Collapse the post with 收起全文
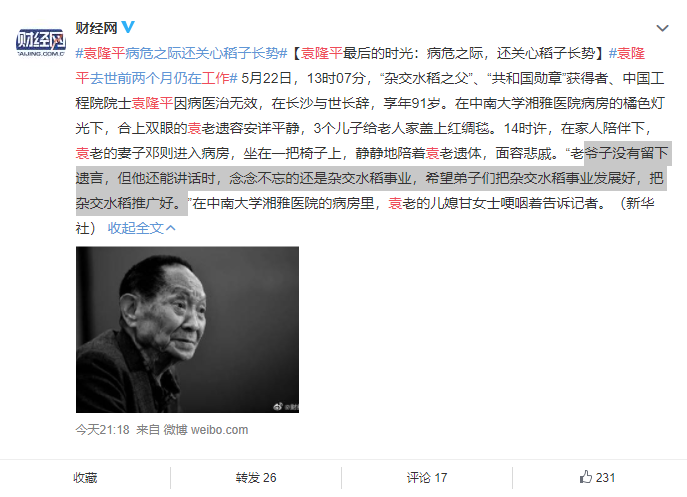The image size is (687, 497). click(136, 228)
